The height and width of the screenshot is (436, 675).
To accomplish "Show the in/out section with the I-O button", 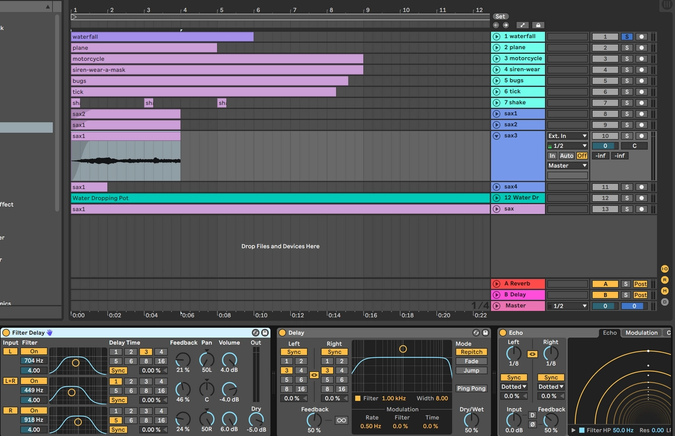I will click(x=665, y=268).
